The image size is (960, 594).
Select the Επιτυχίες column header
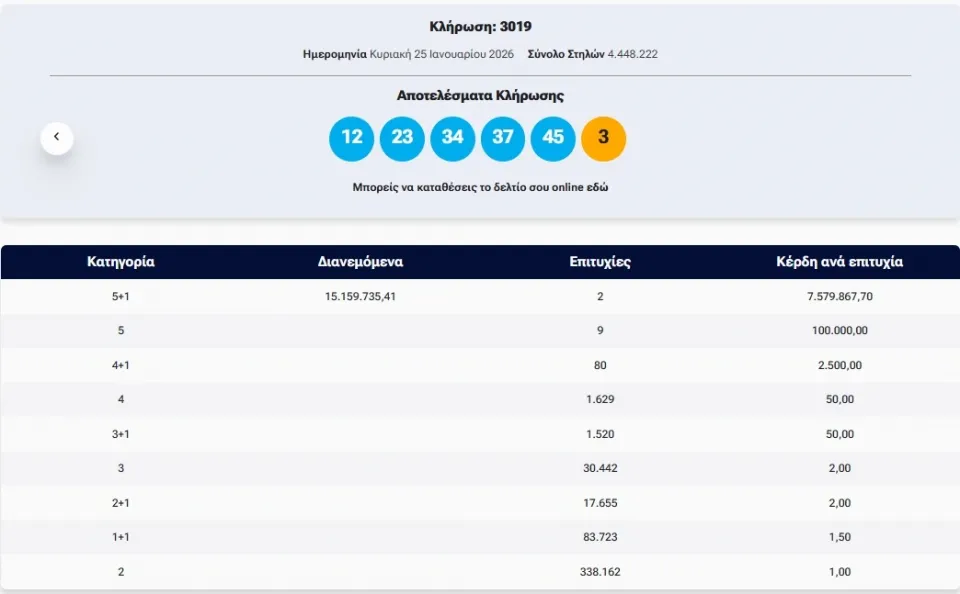(600, 262)
